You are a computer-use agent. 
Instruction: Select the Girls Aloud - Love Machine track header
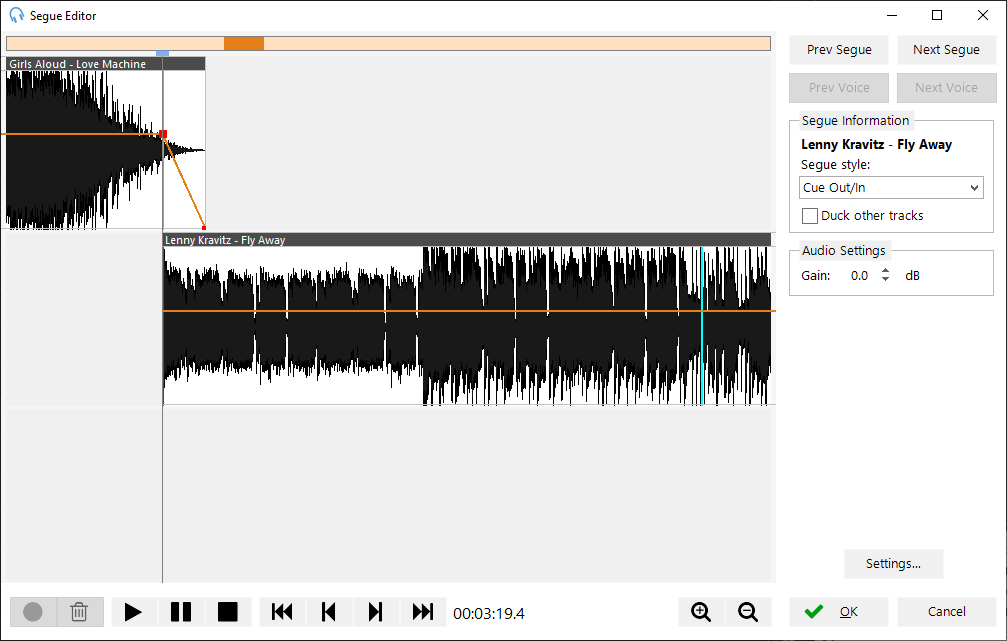[106, 64]
